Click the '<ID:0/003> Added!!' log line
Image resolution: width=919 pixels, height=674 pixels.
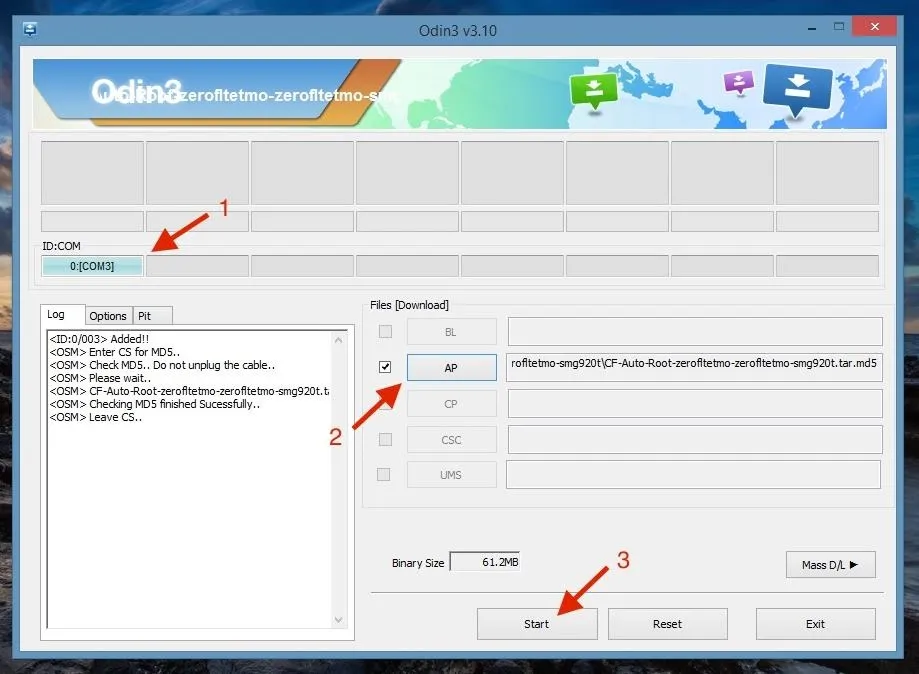pyautogui.click(x=100, y=339)
